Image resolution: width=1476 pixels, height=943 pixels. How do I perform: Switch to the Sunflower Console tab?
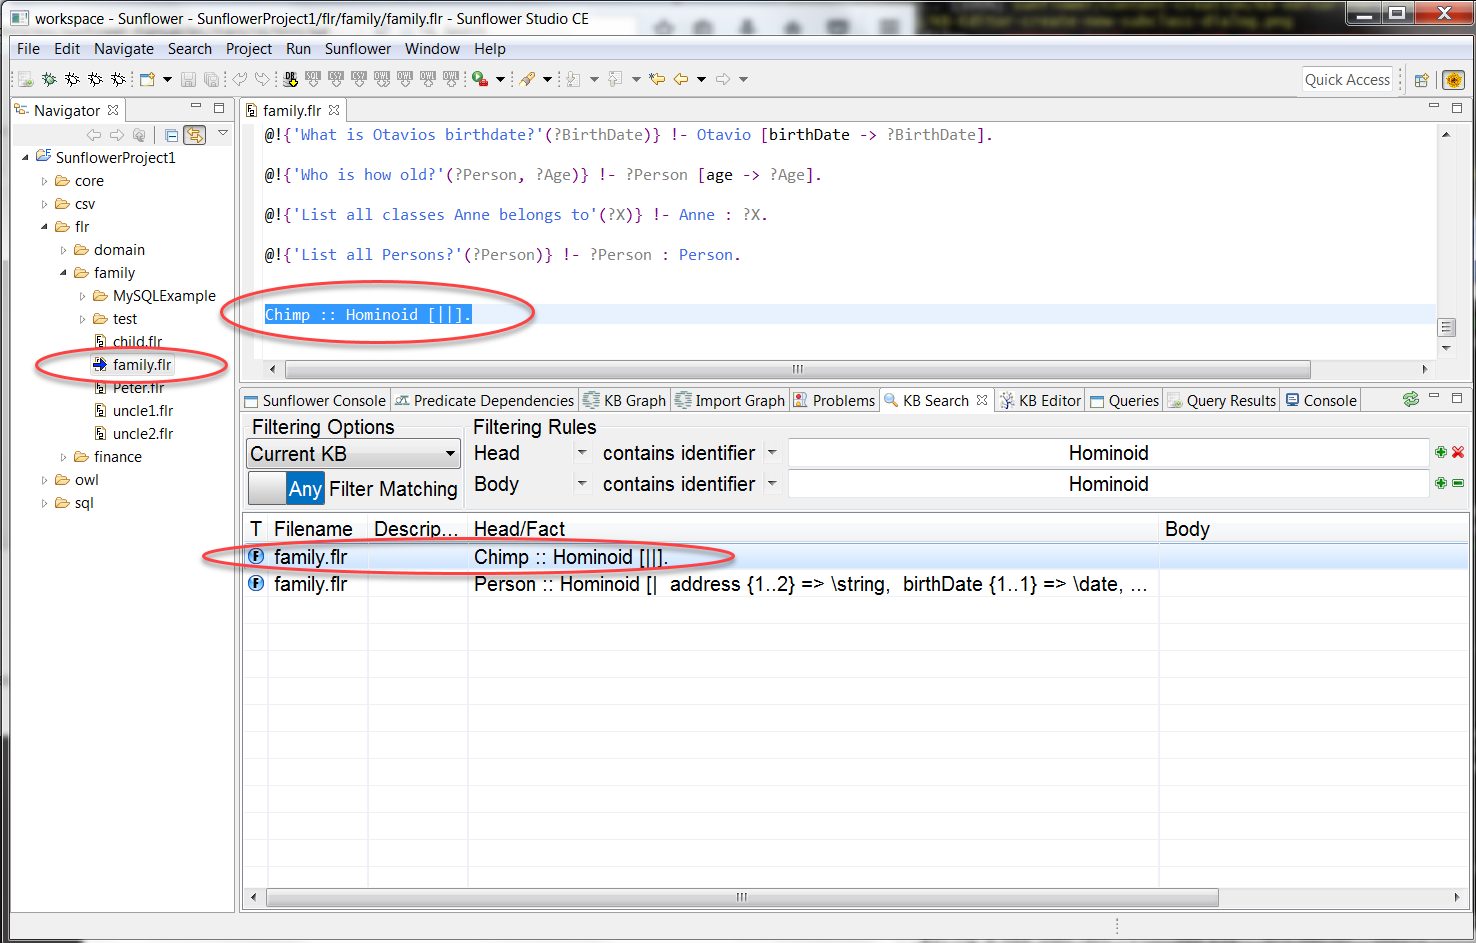tap(315, 400)
